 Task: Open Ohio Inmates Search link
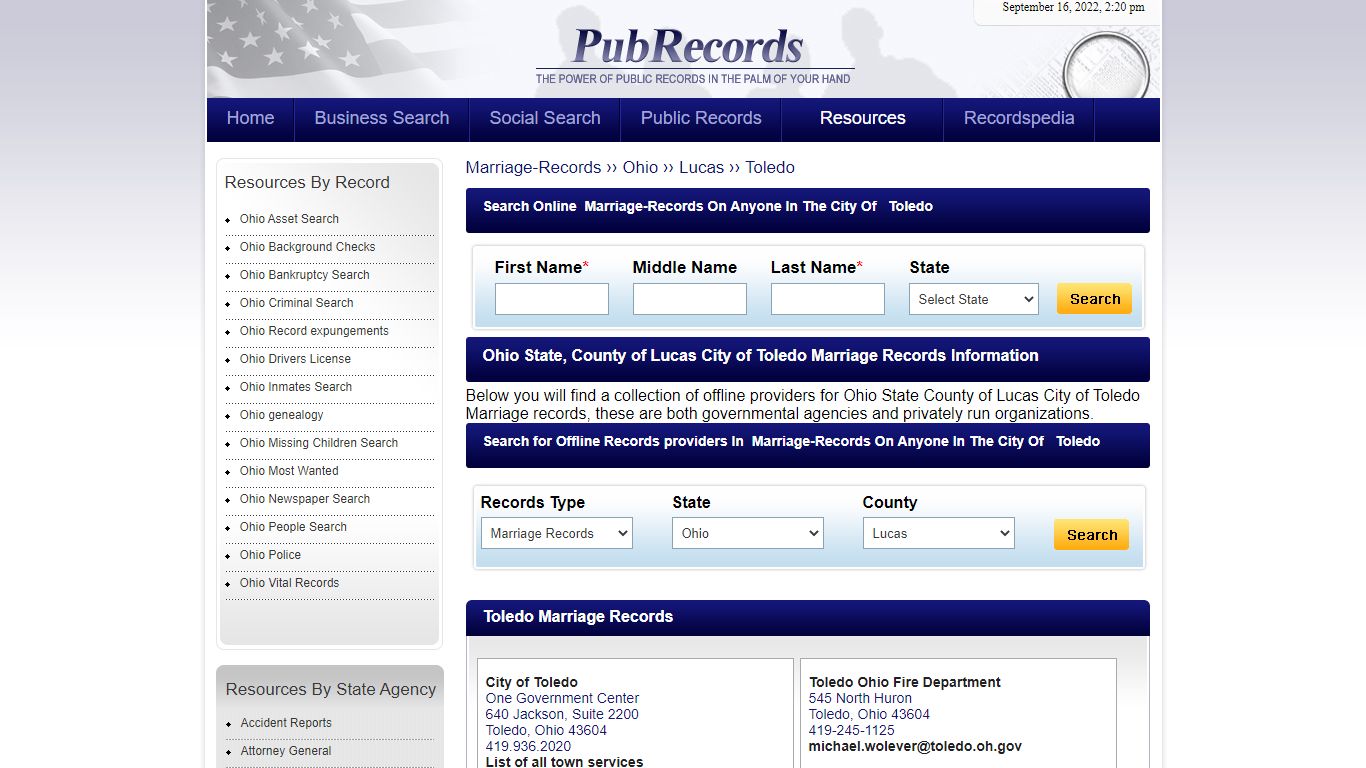pos(296,387)
